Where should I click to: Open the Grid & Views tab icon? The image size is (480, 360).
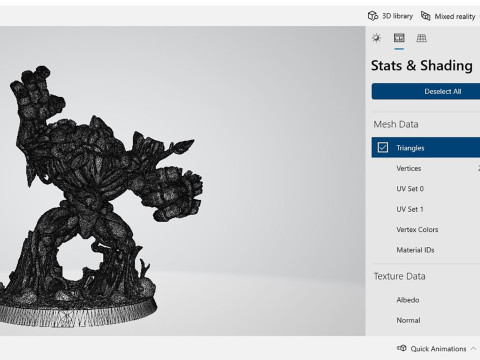point(421,38)
